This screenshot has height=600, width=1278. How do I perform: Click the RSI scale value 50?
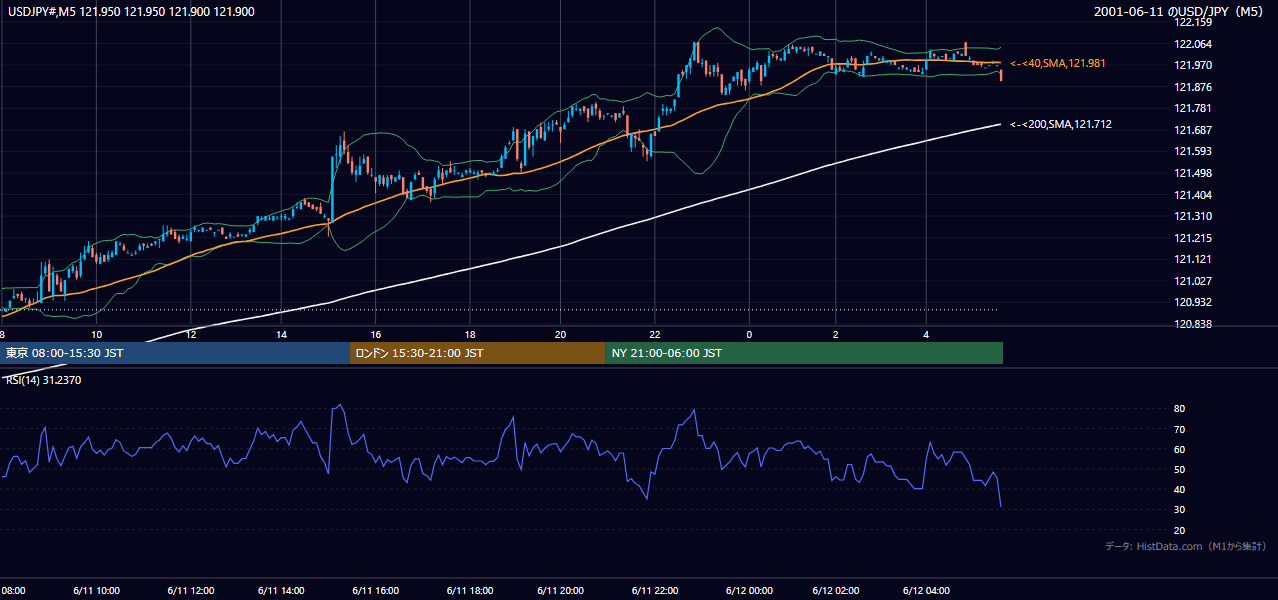(x=1179, y=469)
